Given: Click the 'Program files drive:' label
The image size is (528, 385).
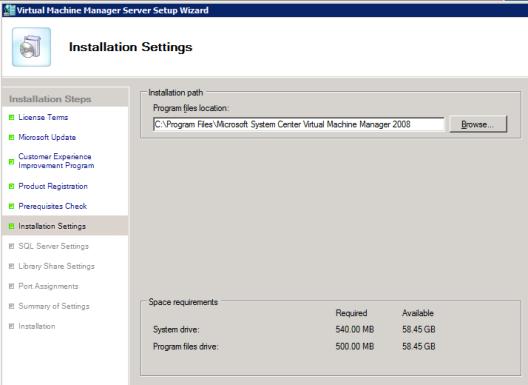Looking at the screenshot, I should pos(186,346).
